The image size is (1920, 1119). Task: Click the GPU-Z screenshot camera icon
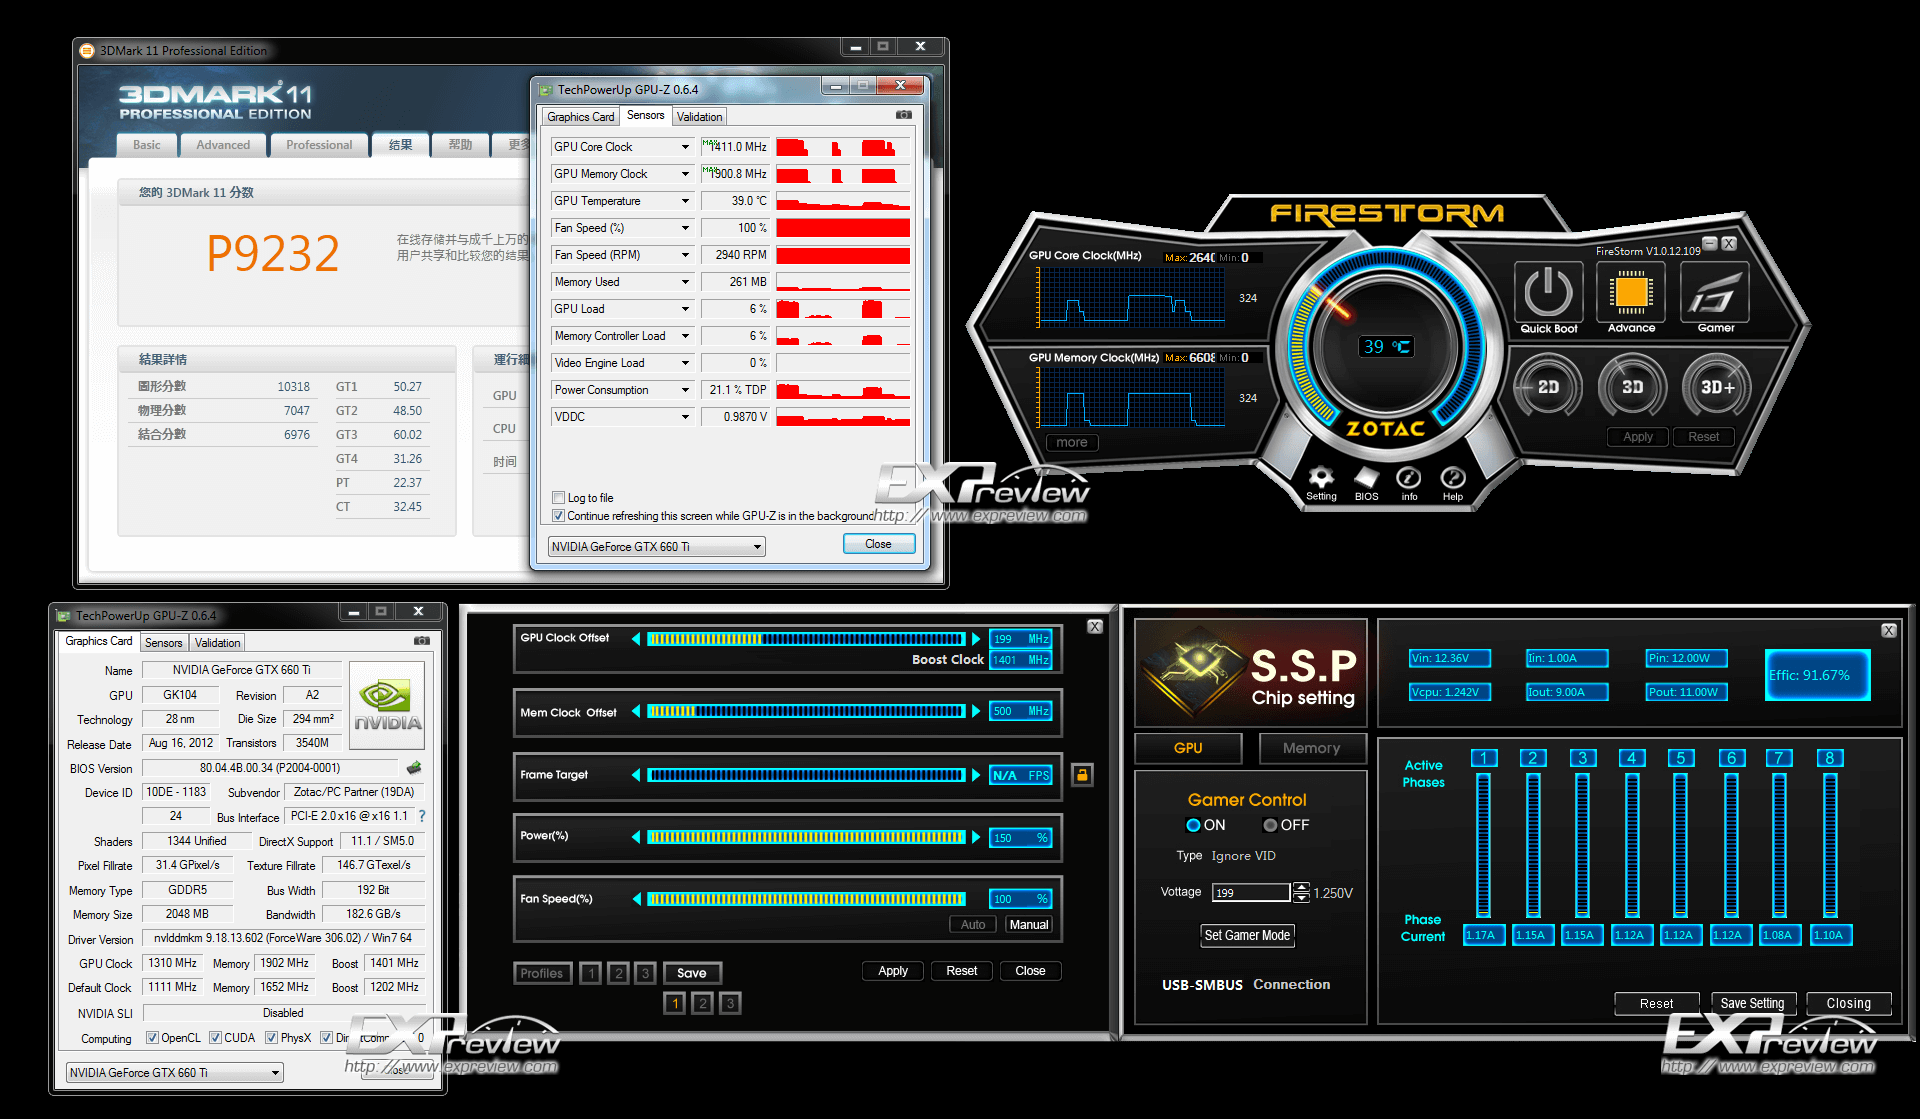(x=904, y=115)
